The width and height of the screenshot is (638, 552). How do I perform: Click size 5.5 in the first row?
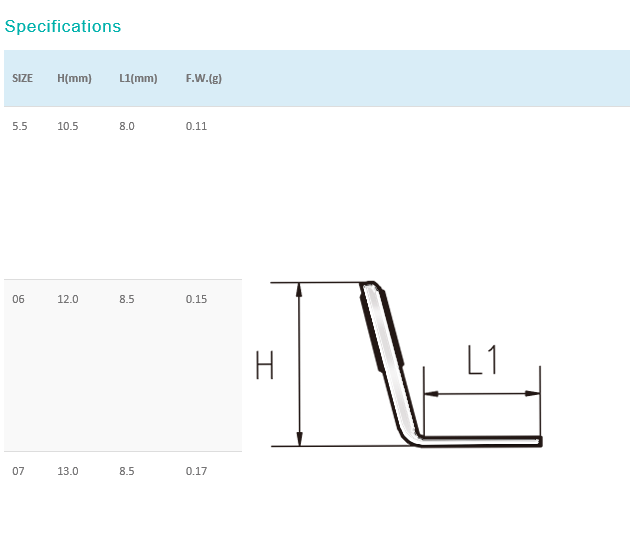pyautogui.click(x=20, y=126)
